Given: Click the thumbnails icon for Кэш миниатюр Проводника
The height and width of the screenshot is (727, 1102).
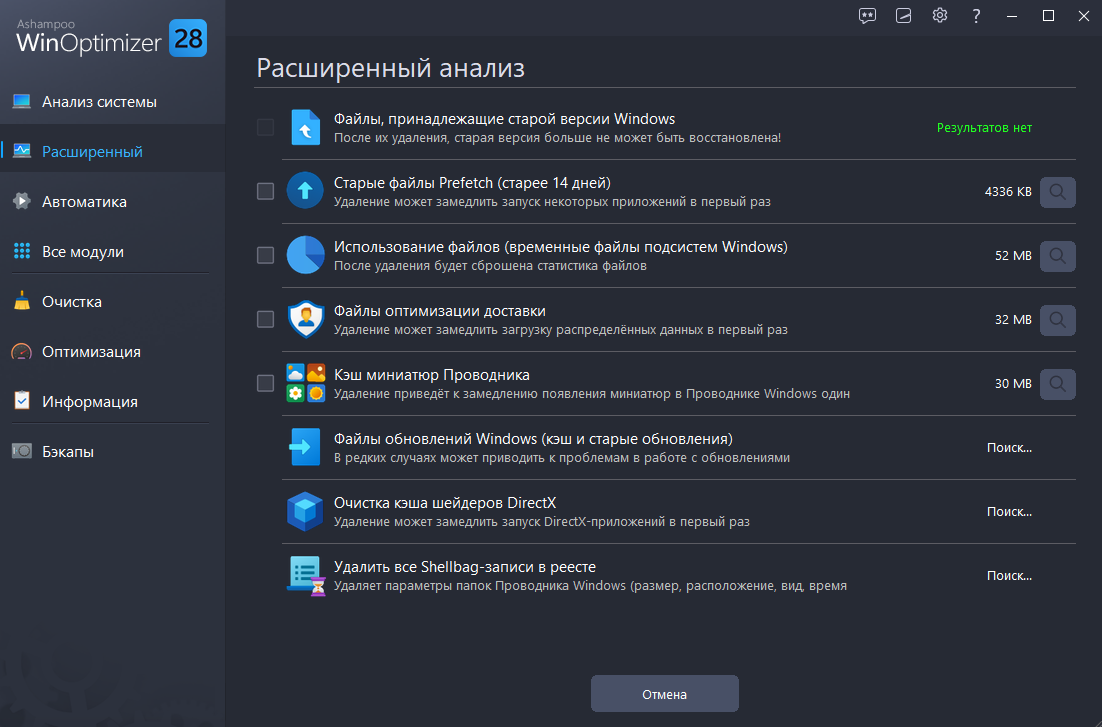Looking at the screenshot, I should pyautogui.click(x=305, y=382).
